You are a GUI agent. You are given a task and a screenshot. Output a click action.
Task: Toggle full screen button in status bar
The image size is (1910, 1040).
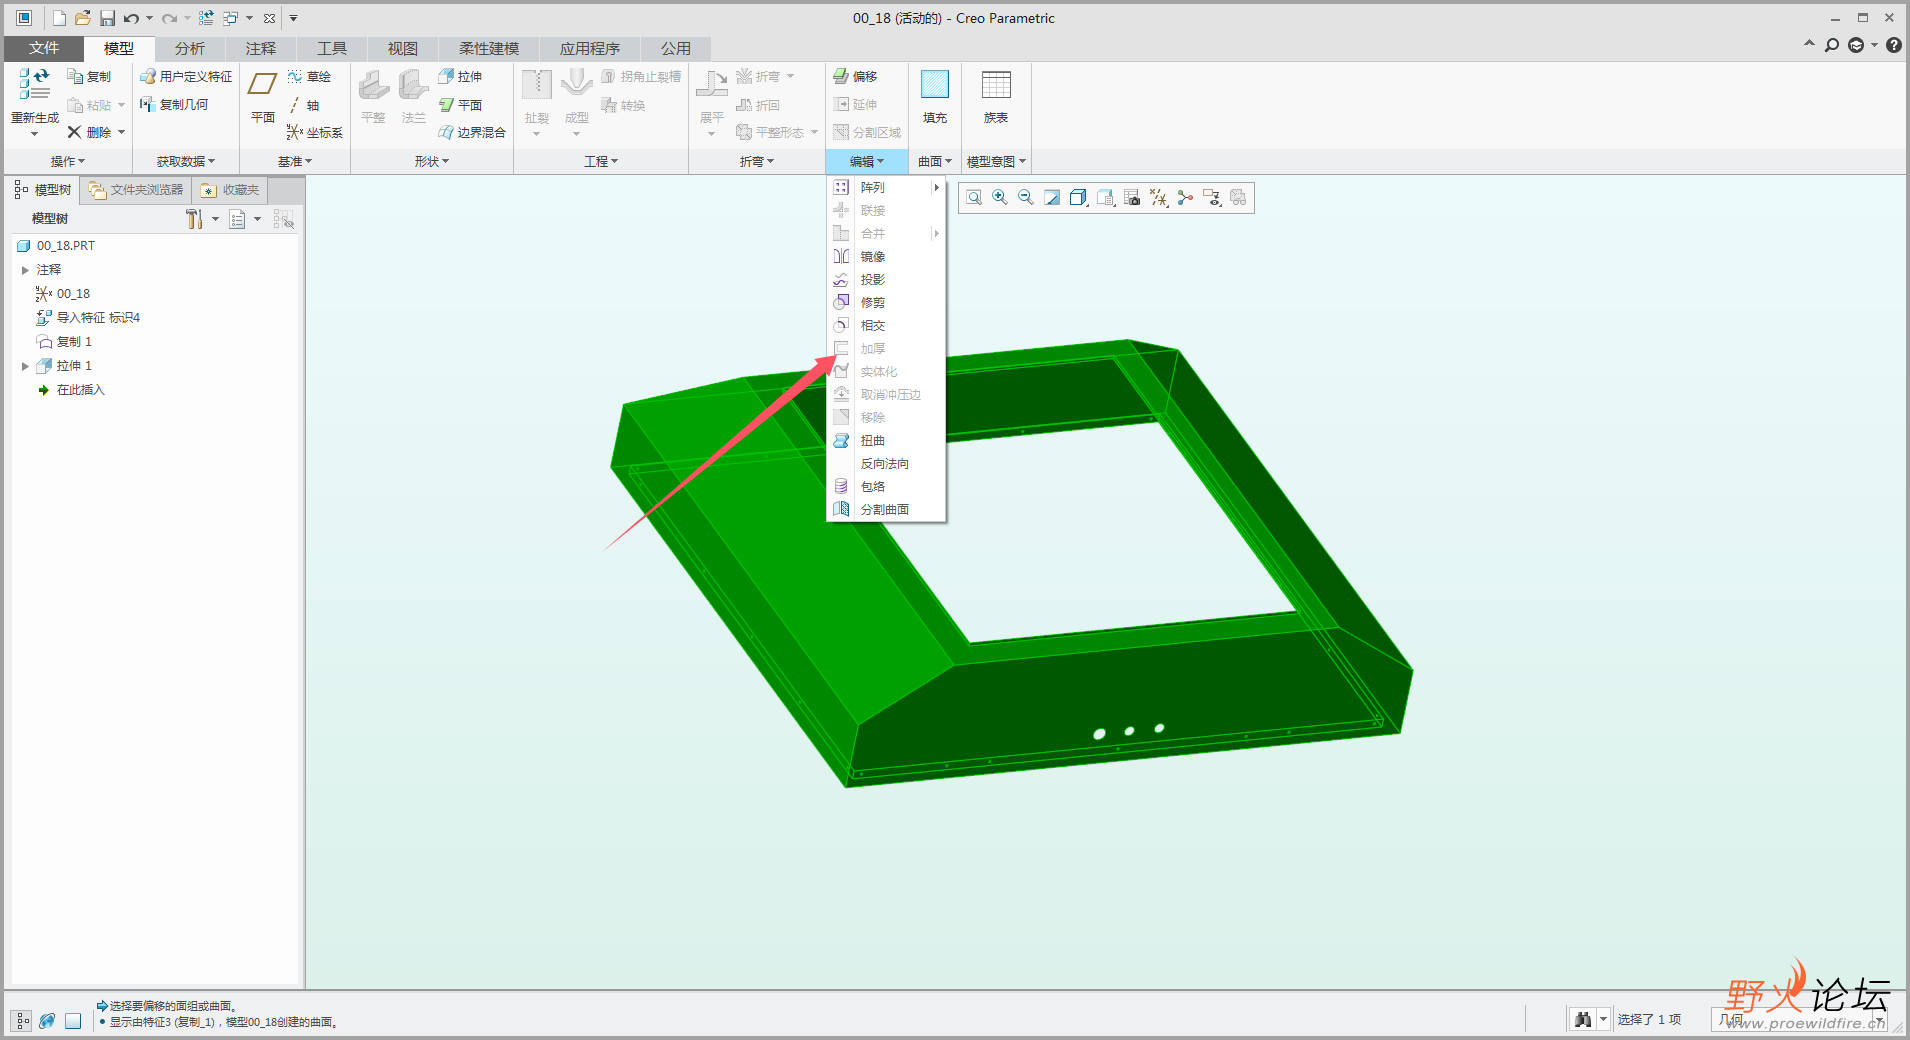[x=73, y=1021]
